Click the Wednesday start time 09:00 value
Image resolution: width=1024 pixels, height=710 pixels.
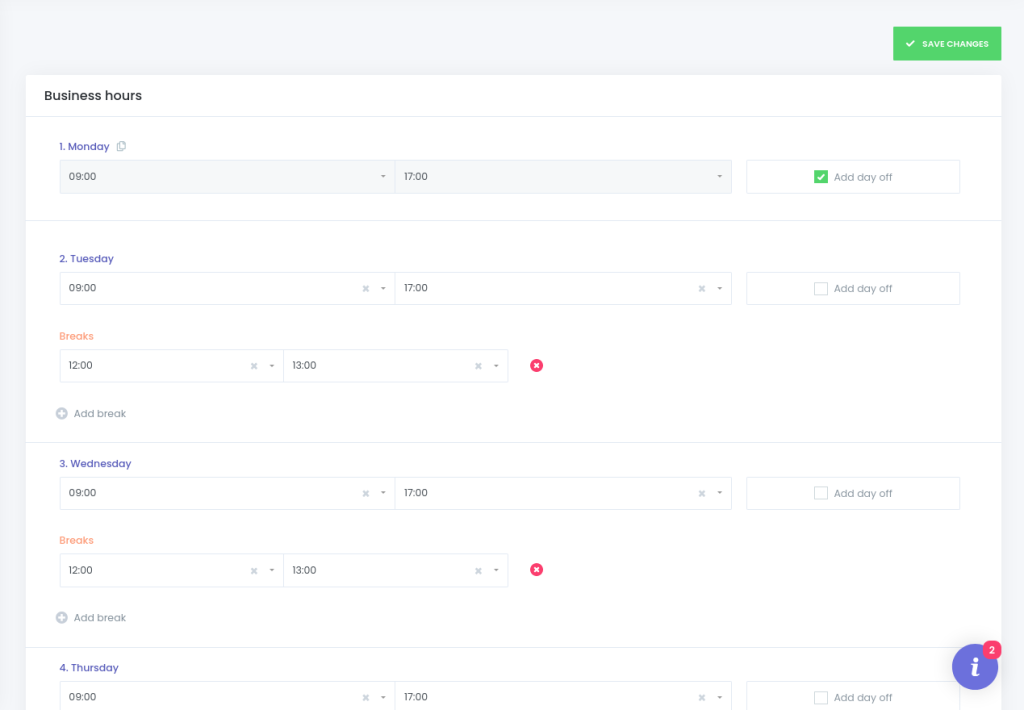pyautogui.click(x=82, y=493)
